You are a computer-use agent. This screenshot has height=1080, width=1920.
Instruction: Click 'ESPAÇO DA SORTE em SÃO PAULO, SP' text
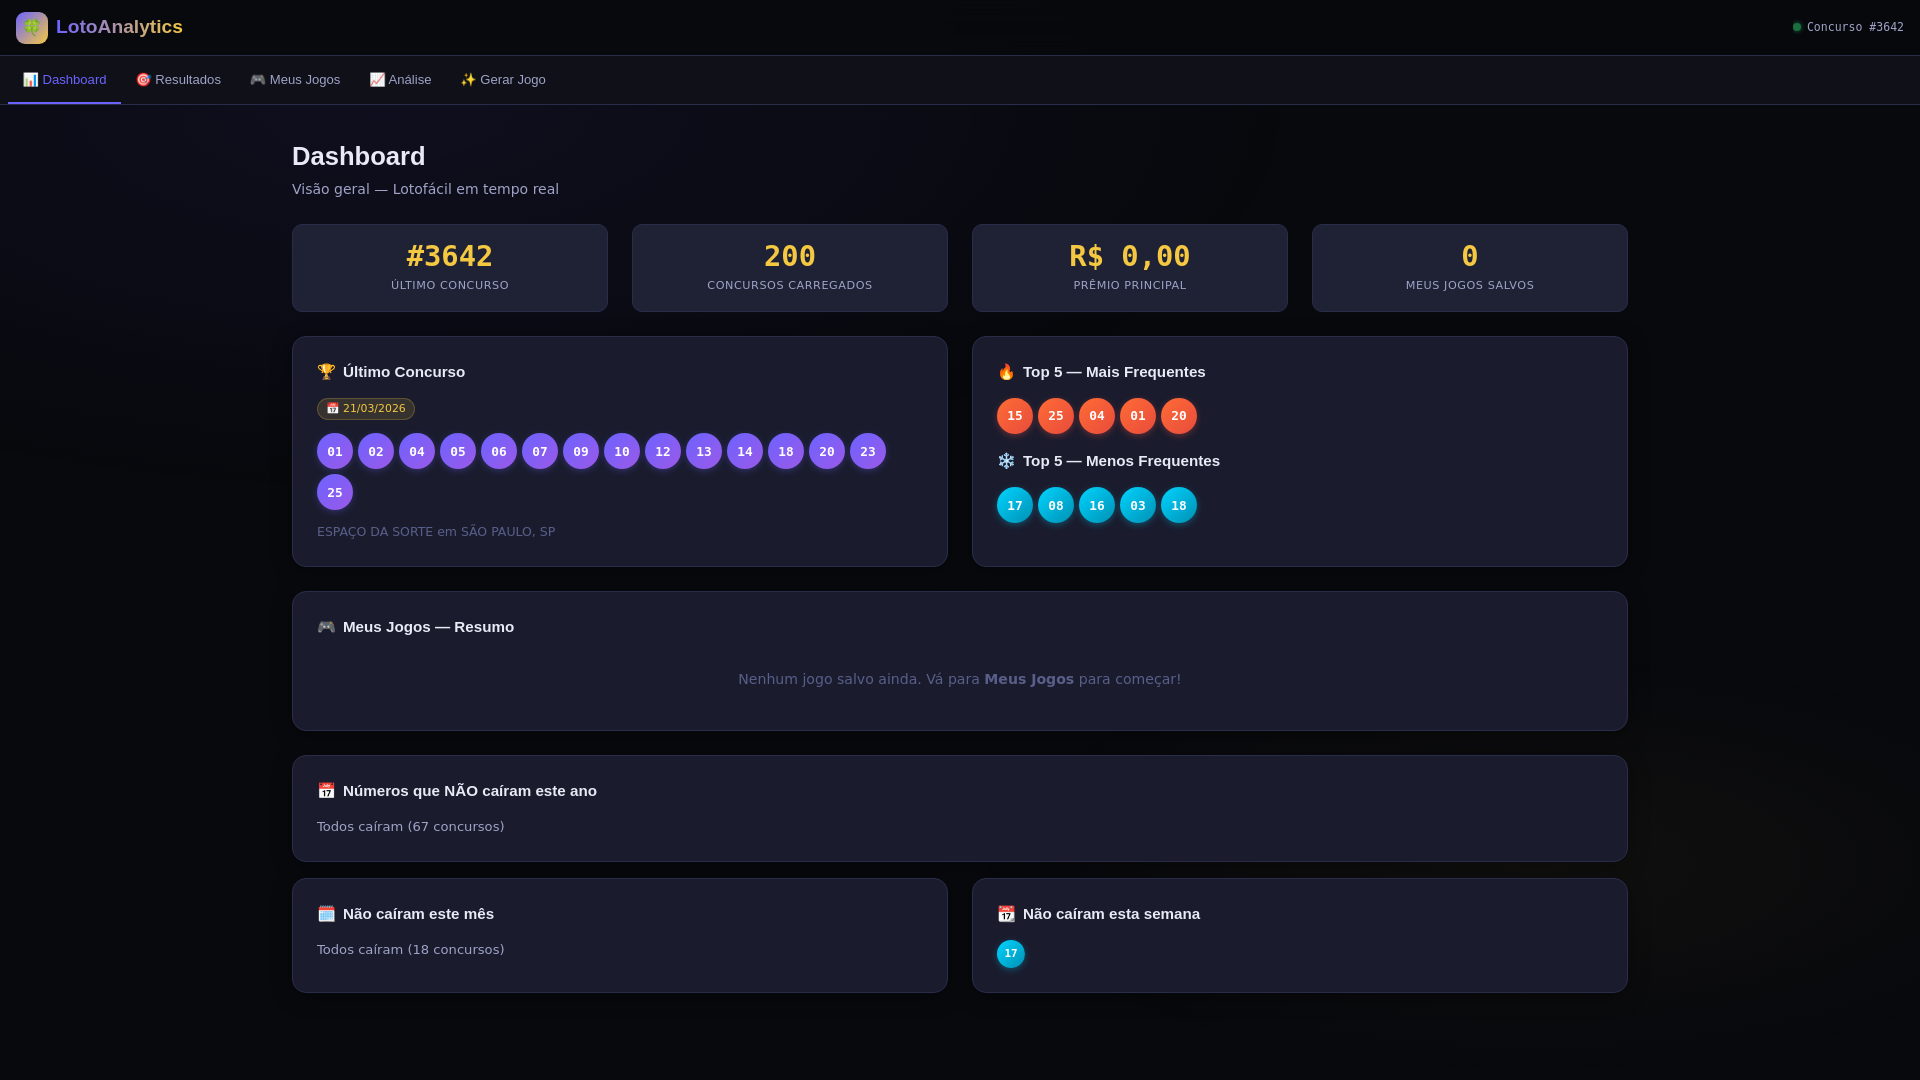pos(436,532)
